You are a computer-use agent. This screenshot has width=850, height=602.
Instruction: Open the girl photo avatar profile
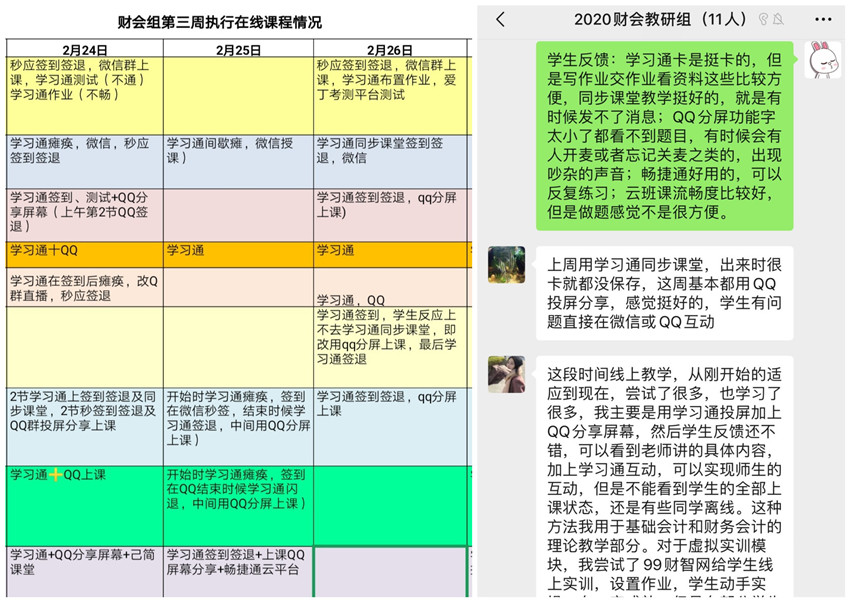506,374
